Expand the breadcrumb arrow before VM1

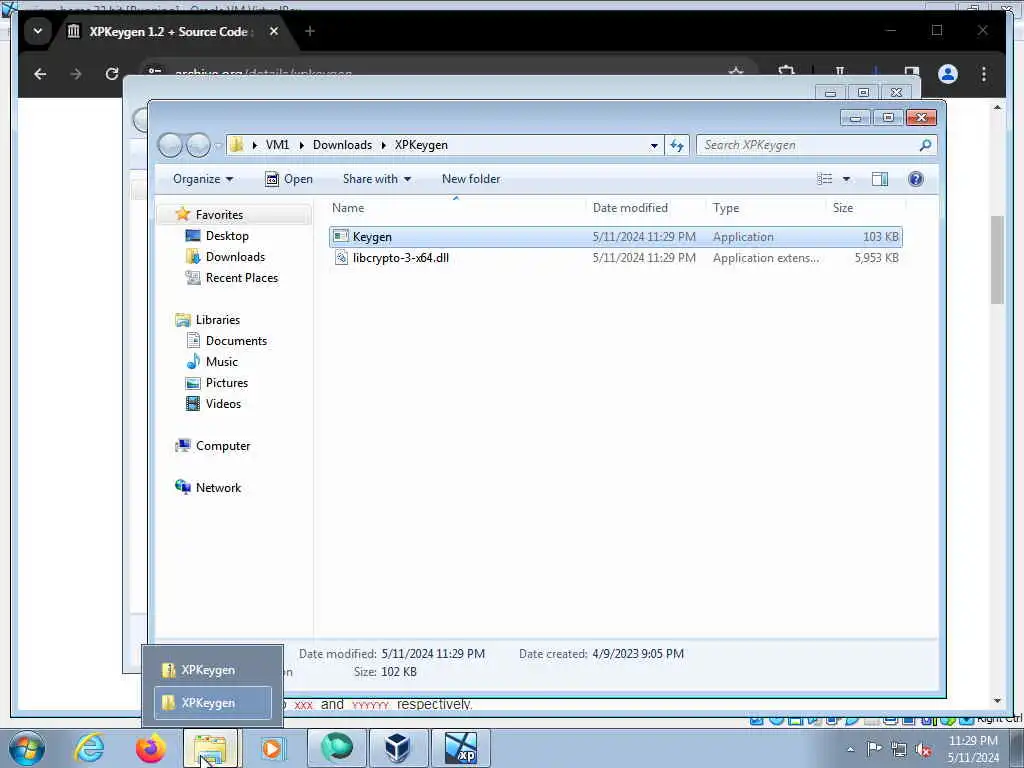click(254, 145)
